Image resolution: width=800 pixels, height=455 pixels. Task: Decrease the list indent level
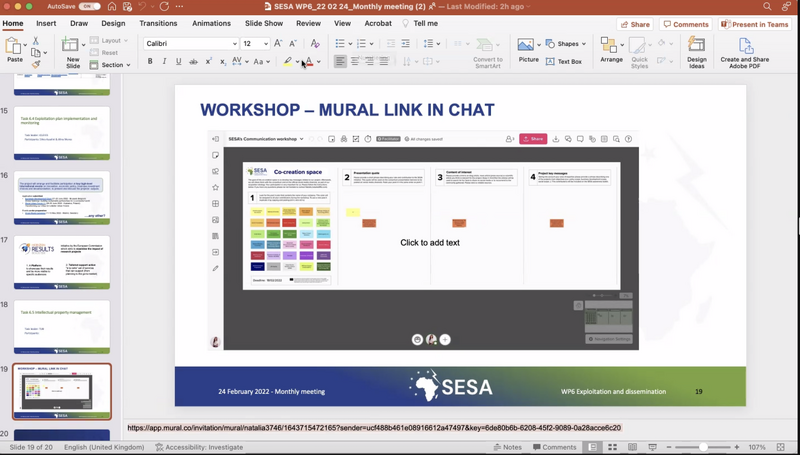tap(391, 43)
